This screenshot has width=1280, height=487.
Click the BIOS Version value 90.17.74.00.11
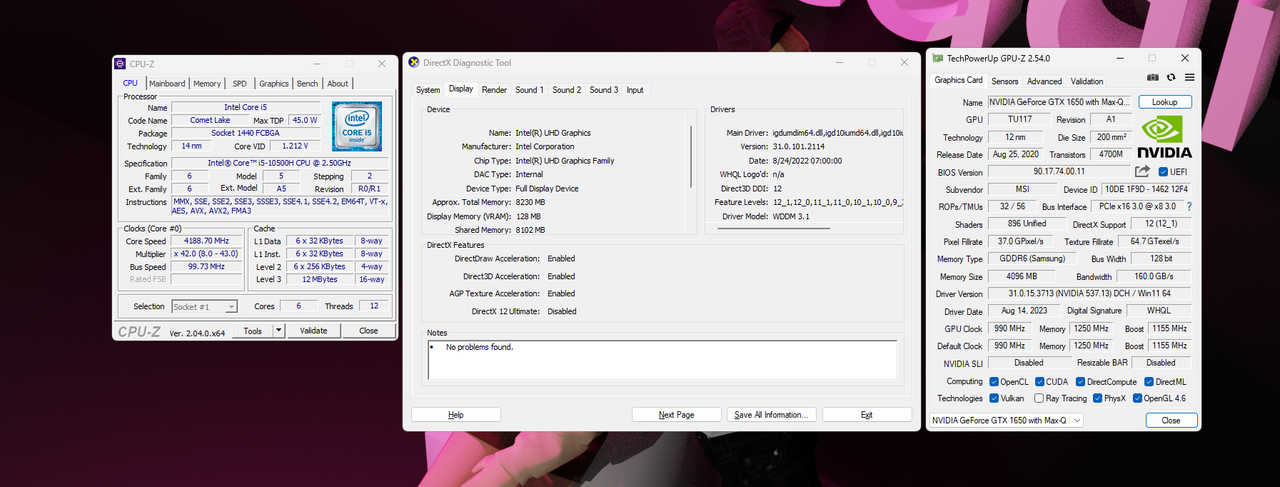[1060, 172]
